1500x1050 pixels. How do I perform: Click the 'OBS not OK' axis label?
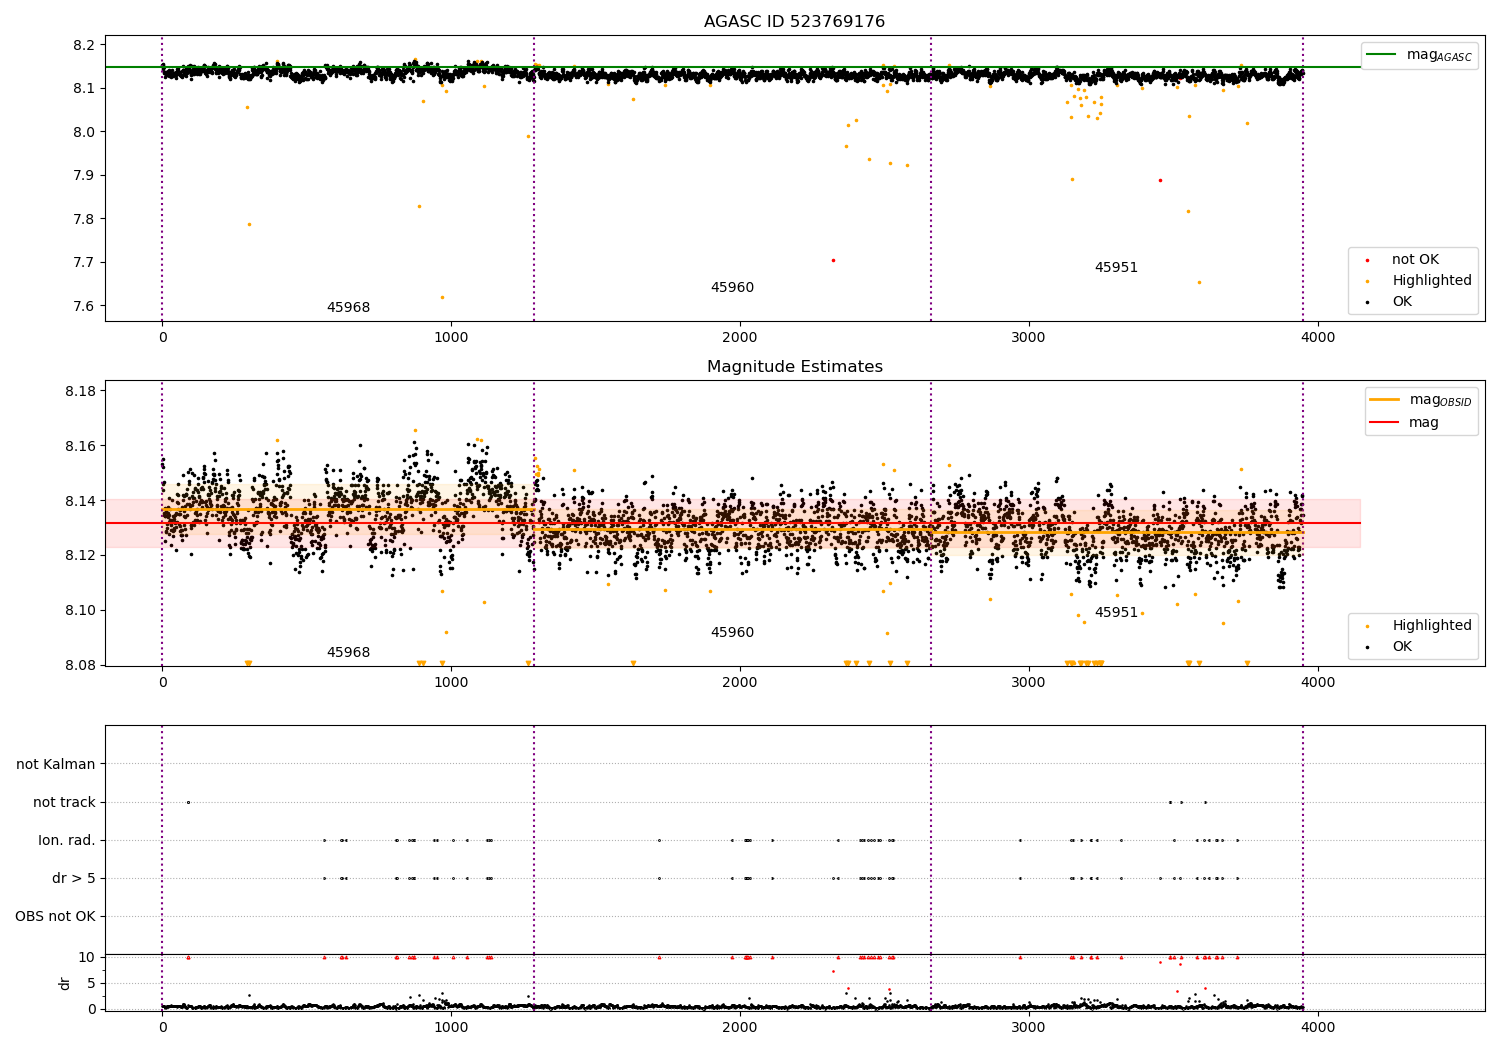pos(55,916)
